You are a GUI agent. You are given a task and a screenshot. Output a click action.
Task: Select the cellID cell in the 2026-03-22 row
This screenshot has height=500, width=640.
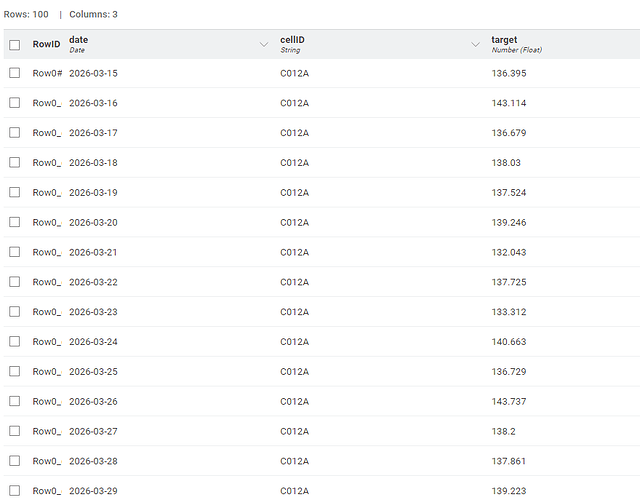(x=294, y=282)
